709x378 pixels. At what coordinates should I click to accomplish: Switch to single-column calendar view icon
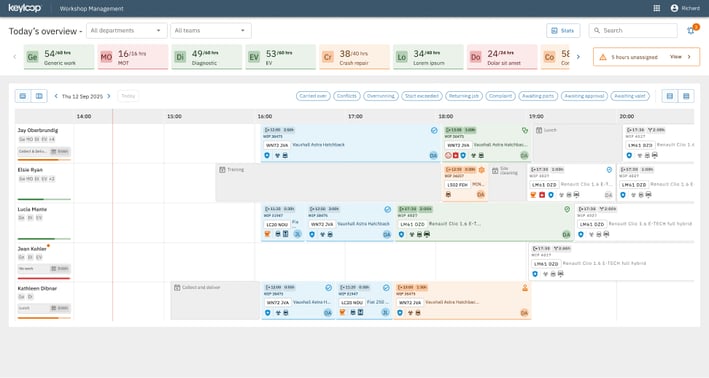23,96
